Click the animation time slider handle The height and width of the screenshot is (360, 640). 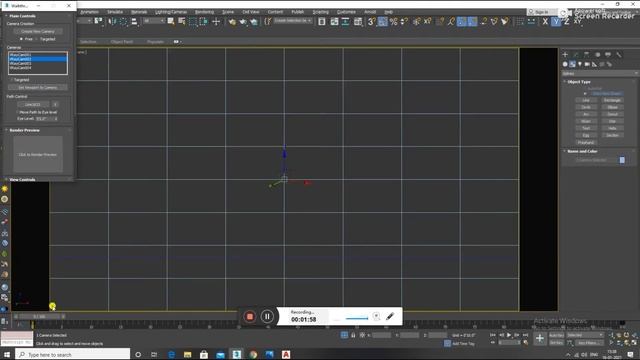click(39, 316)
